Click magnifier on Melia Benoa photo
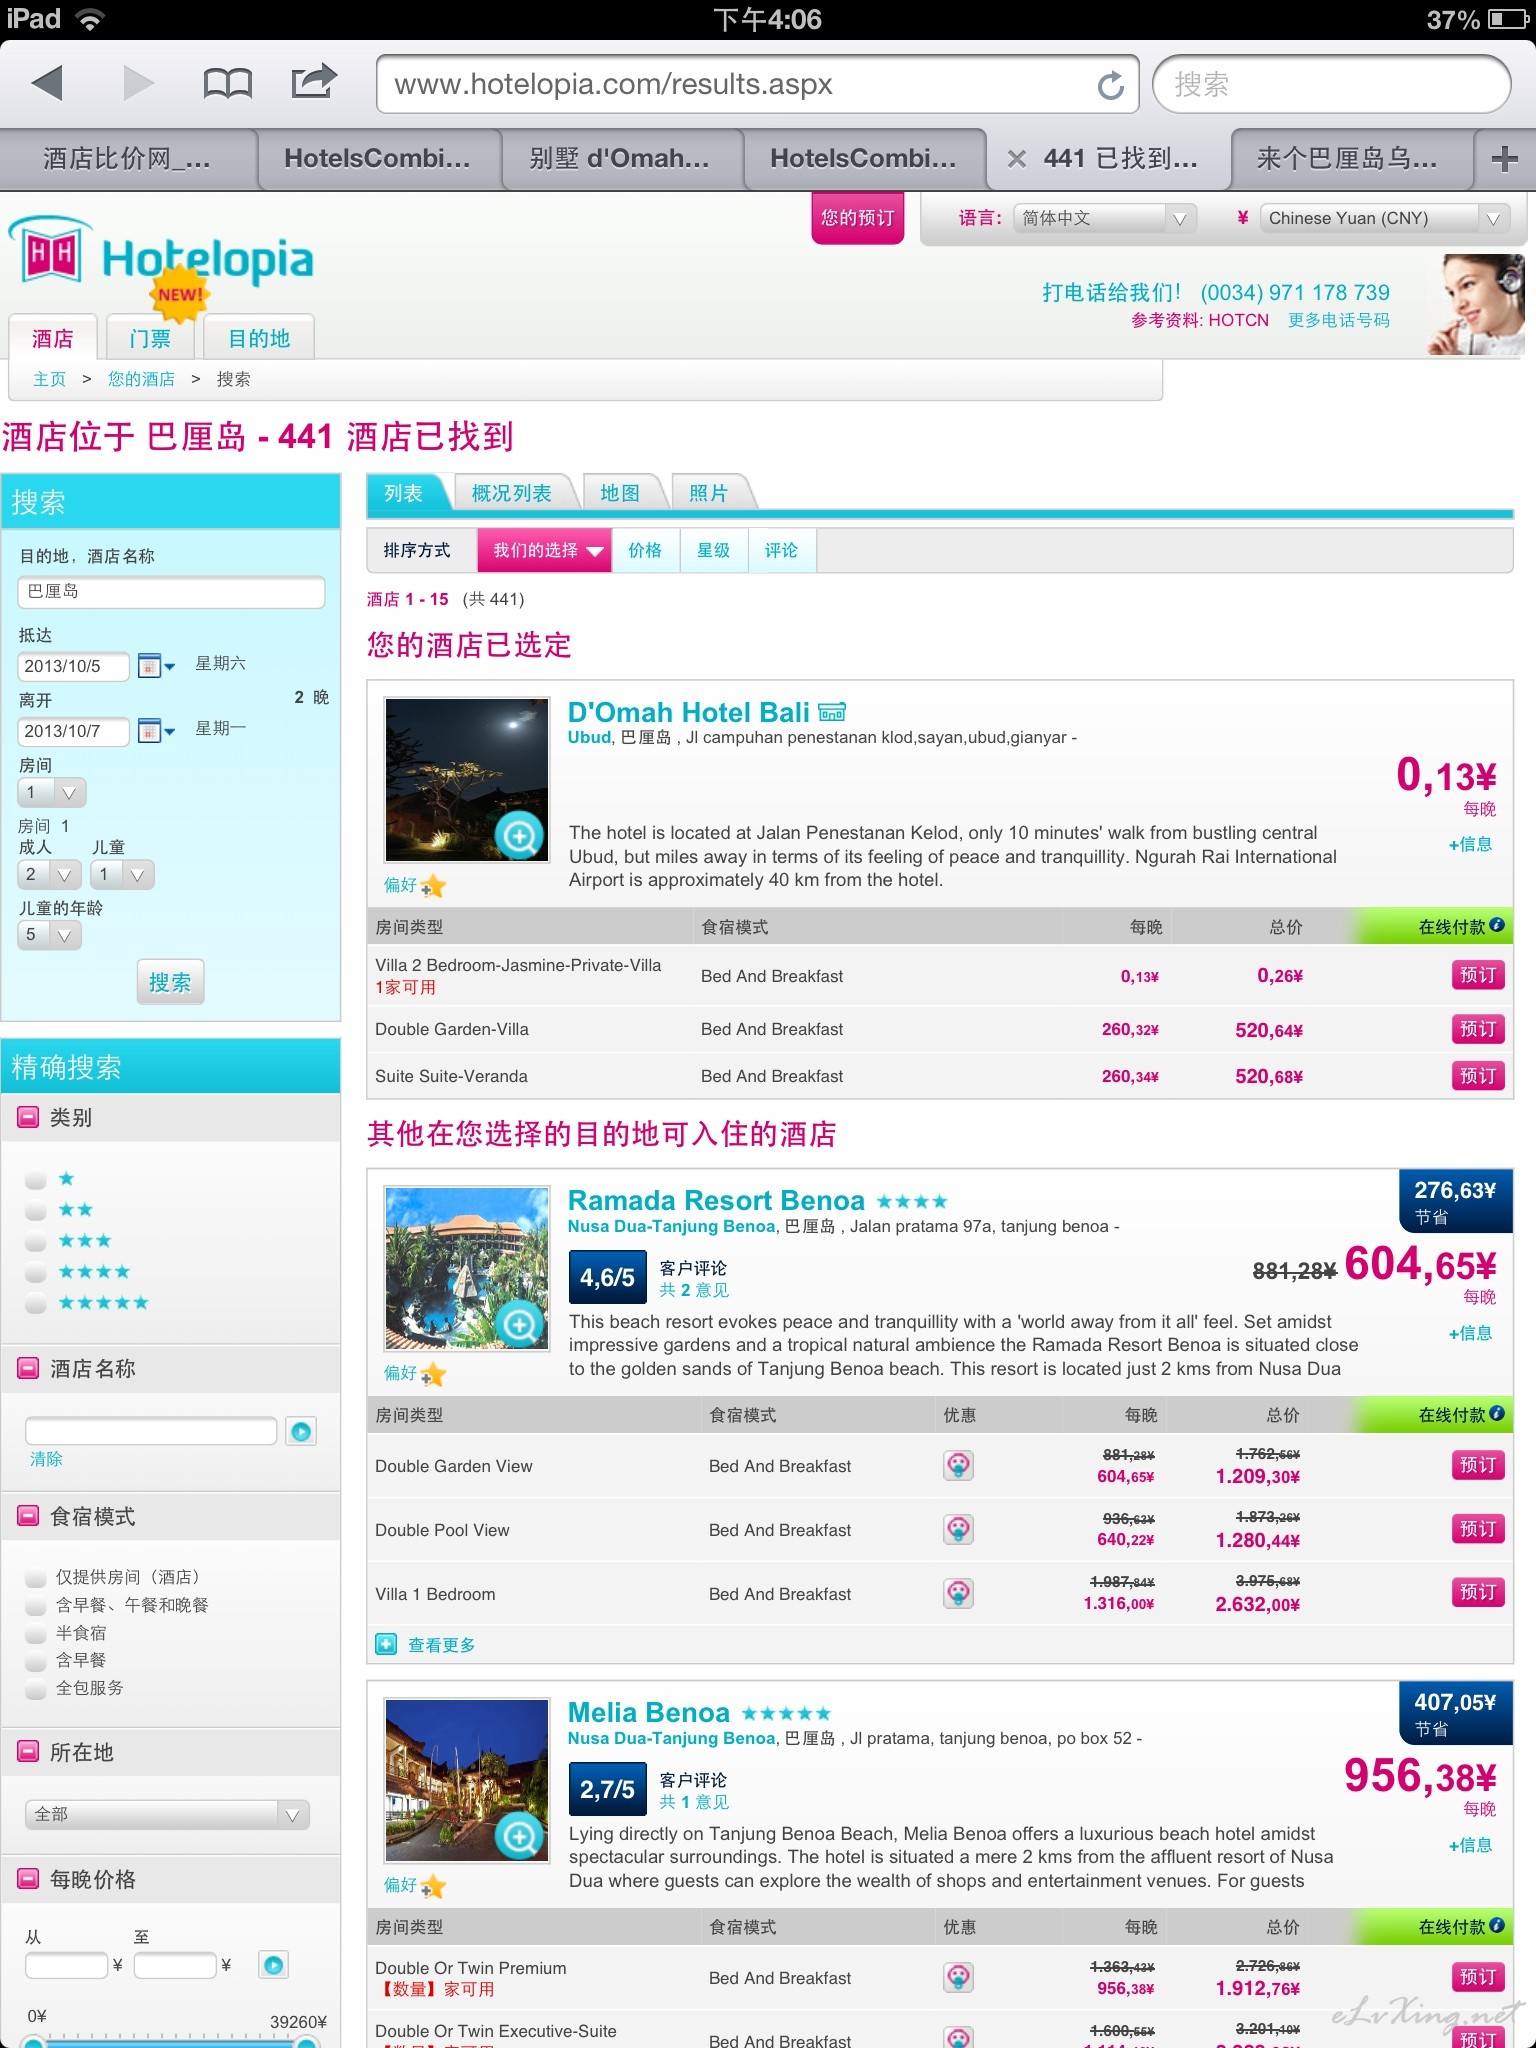Image resolution: width=1536 pixels, height=2048 pixels. click(x=519, y=1836)
